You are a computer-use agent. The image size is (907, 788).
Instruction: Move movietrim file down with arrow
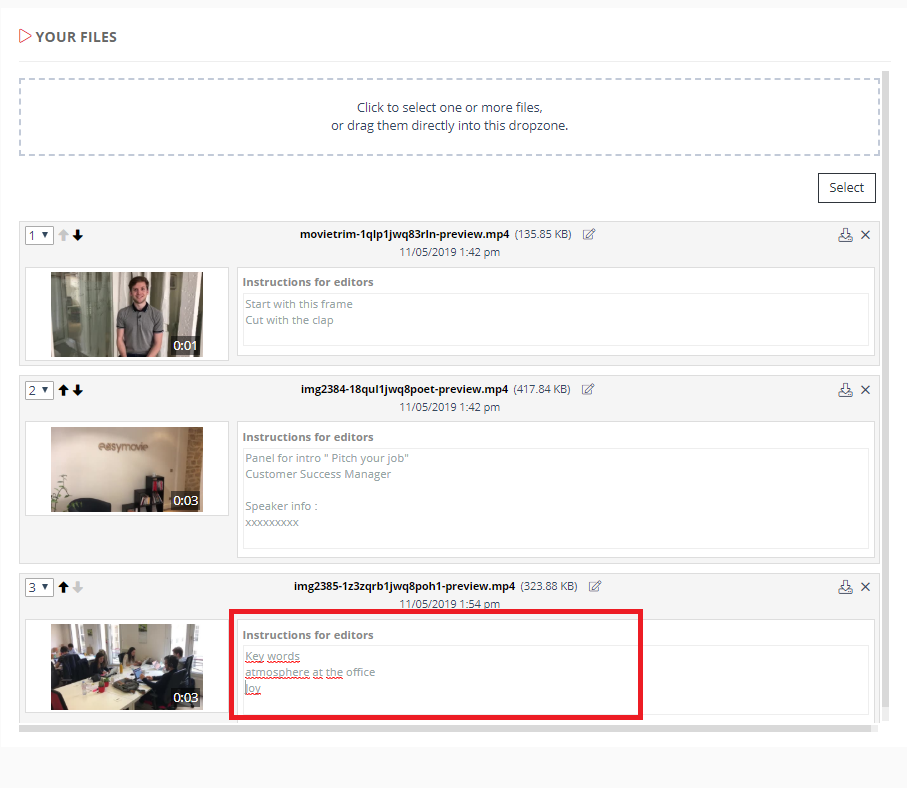click(x=78, y=235)
